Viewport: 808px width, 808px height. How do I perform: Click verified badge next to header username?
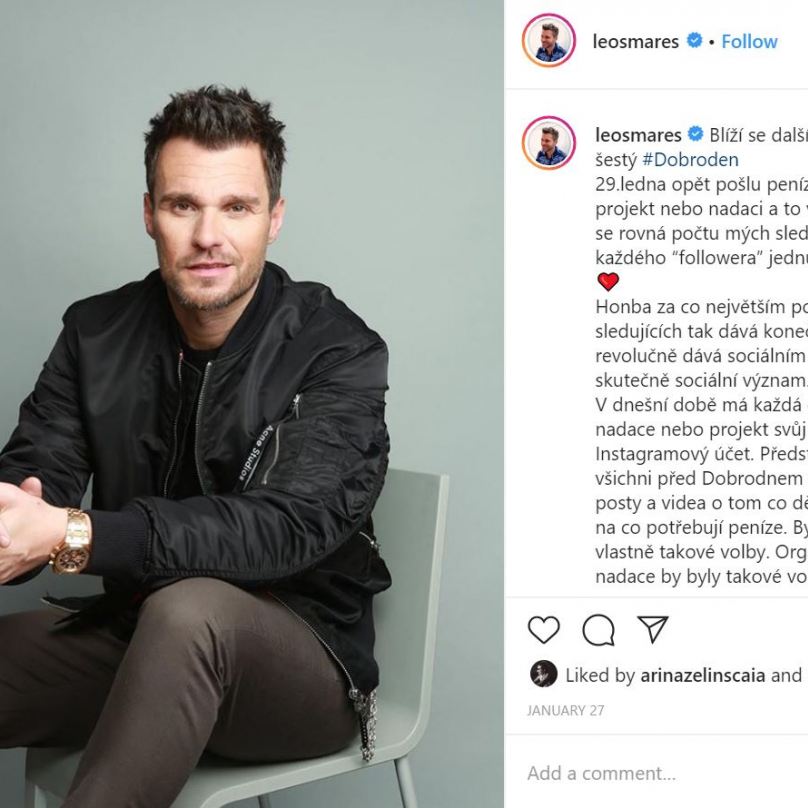[695, 40]
